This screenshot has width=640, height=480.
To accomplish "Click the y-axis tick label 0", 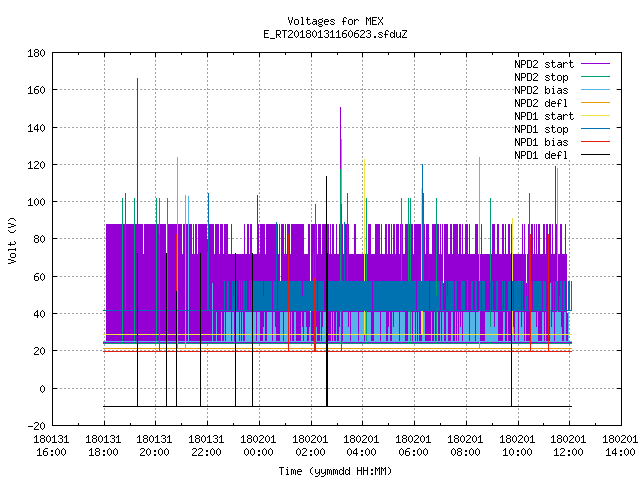I will [42, 389].
